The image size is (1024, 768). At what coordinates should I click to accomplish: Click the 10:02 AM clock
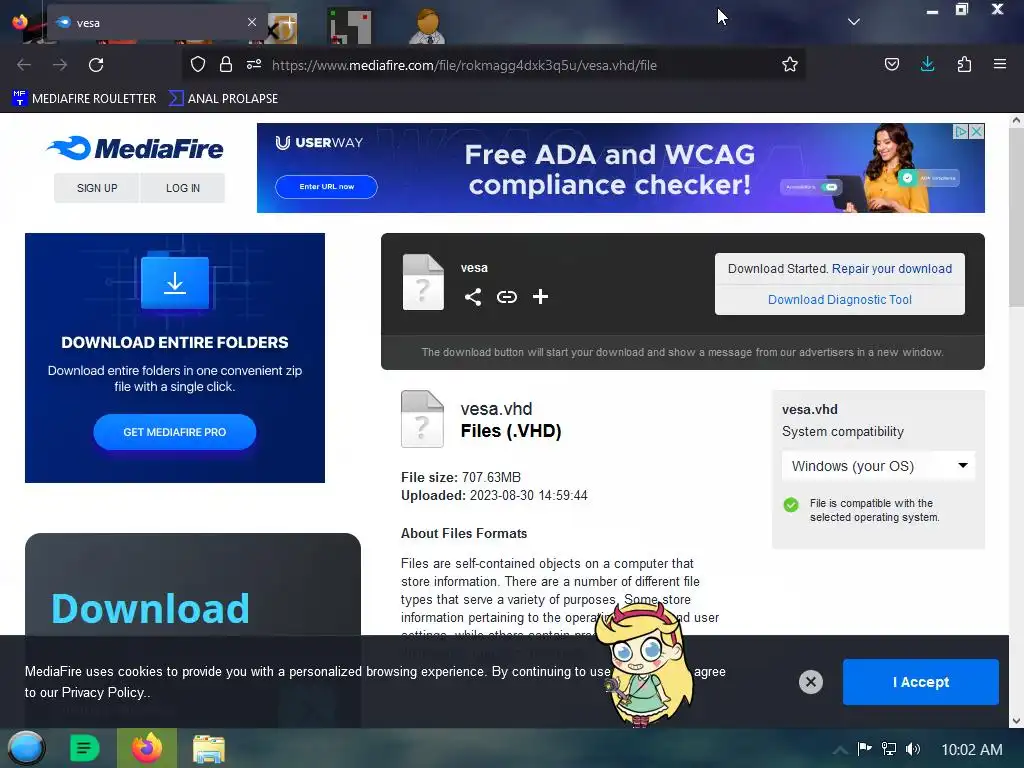click(x=972, y=750)
